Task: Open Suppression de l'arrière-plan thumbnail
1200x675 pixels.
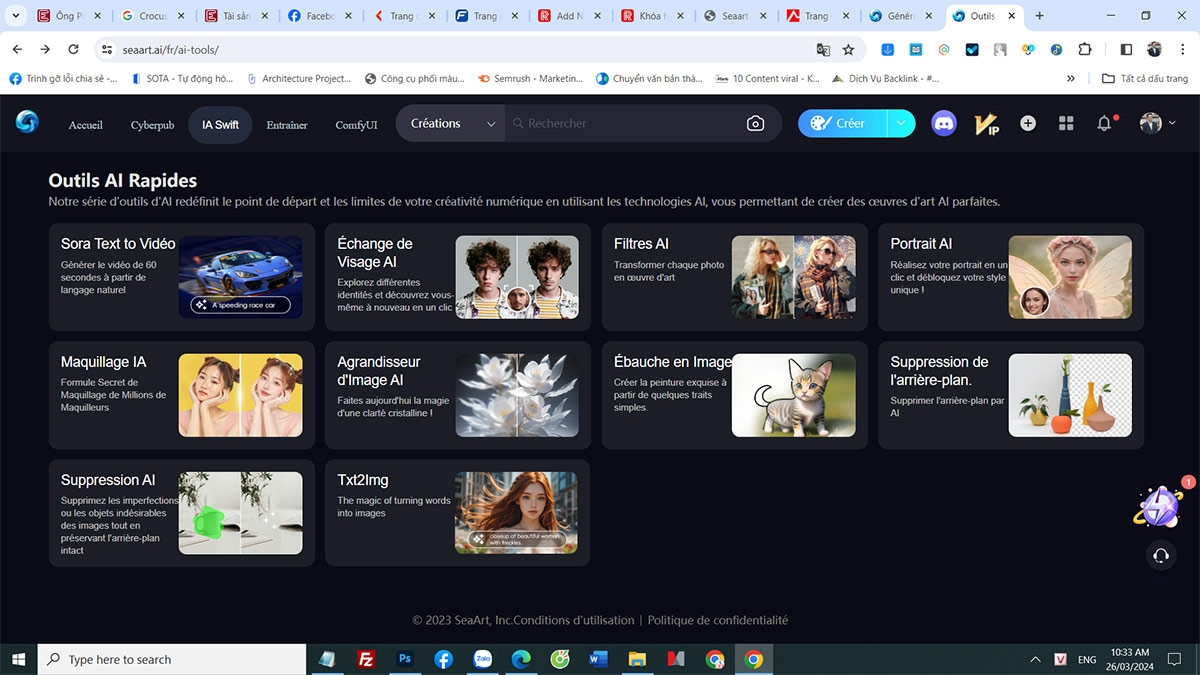Action: 1070,395
